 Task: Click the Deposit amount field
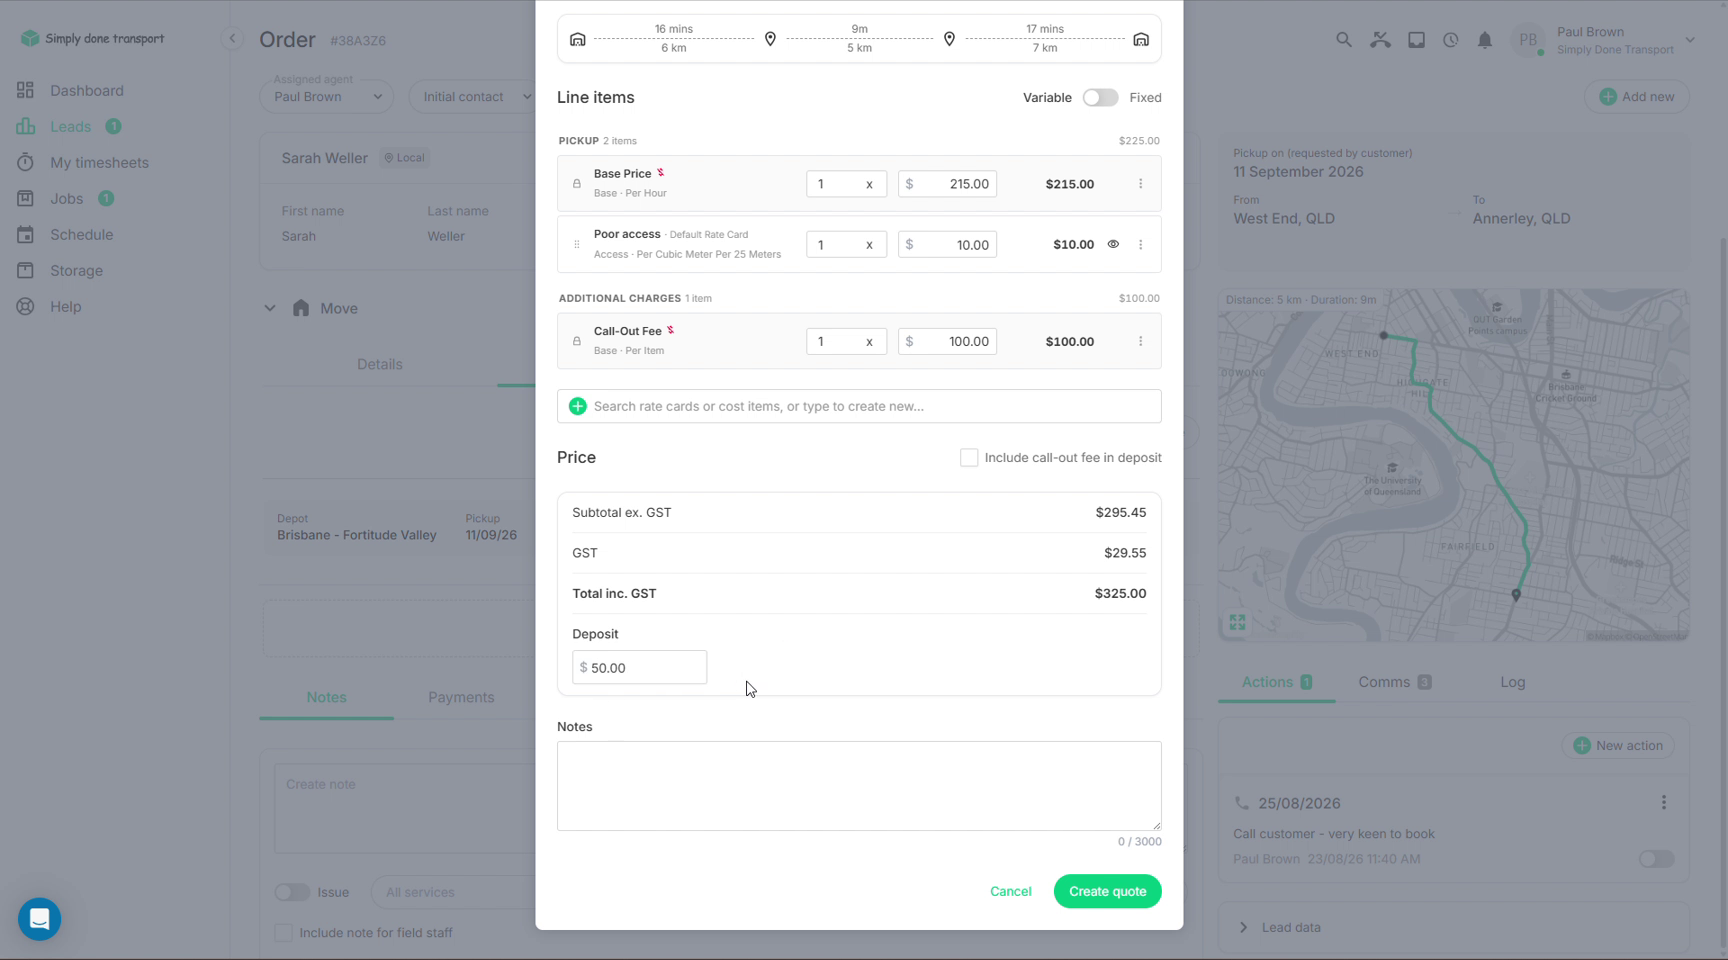tap(640, 667)
